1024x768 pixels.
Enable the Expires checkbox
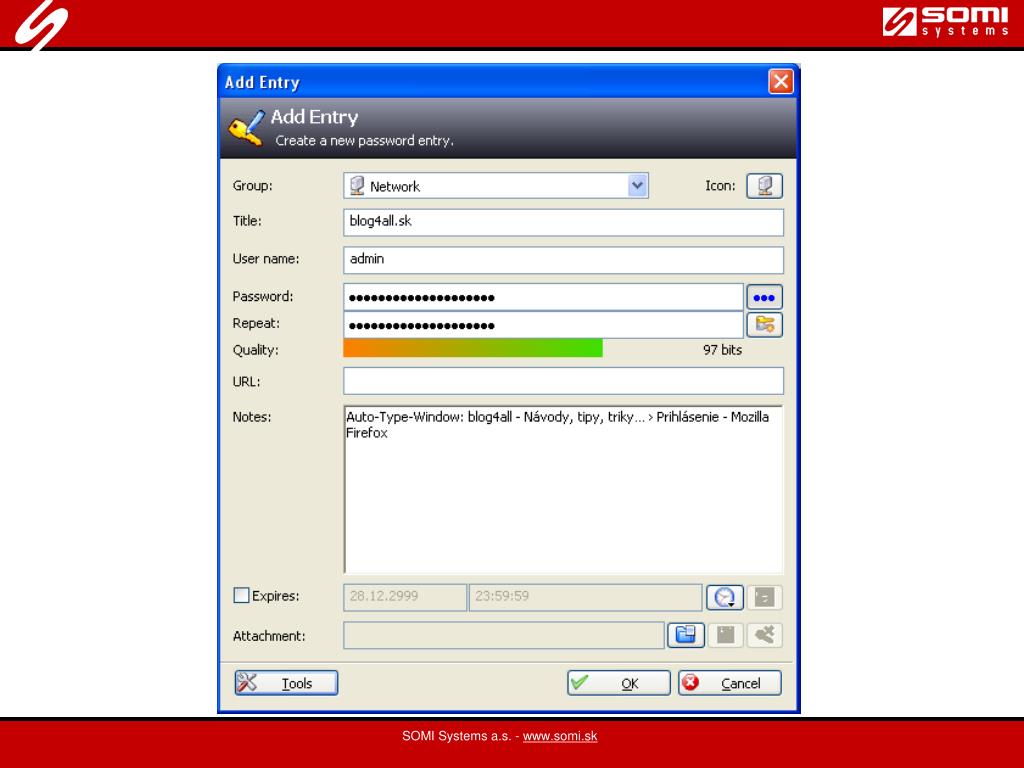pyautogui.click(x=241, y=596)
